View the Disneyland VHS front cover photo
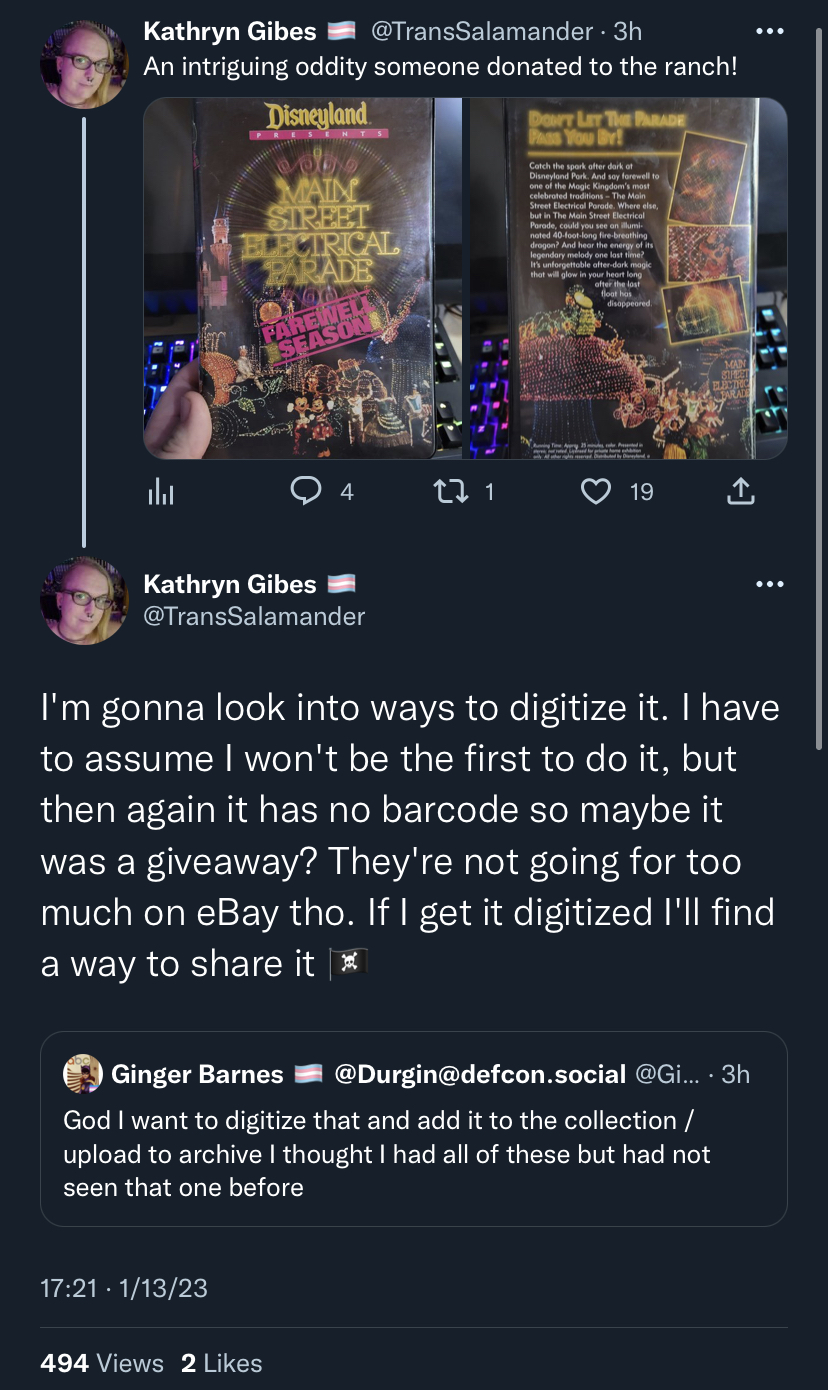This screenshot has height=1390, width=828. coord(302,278)
